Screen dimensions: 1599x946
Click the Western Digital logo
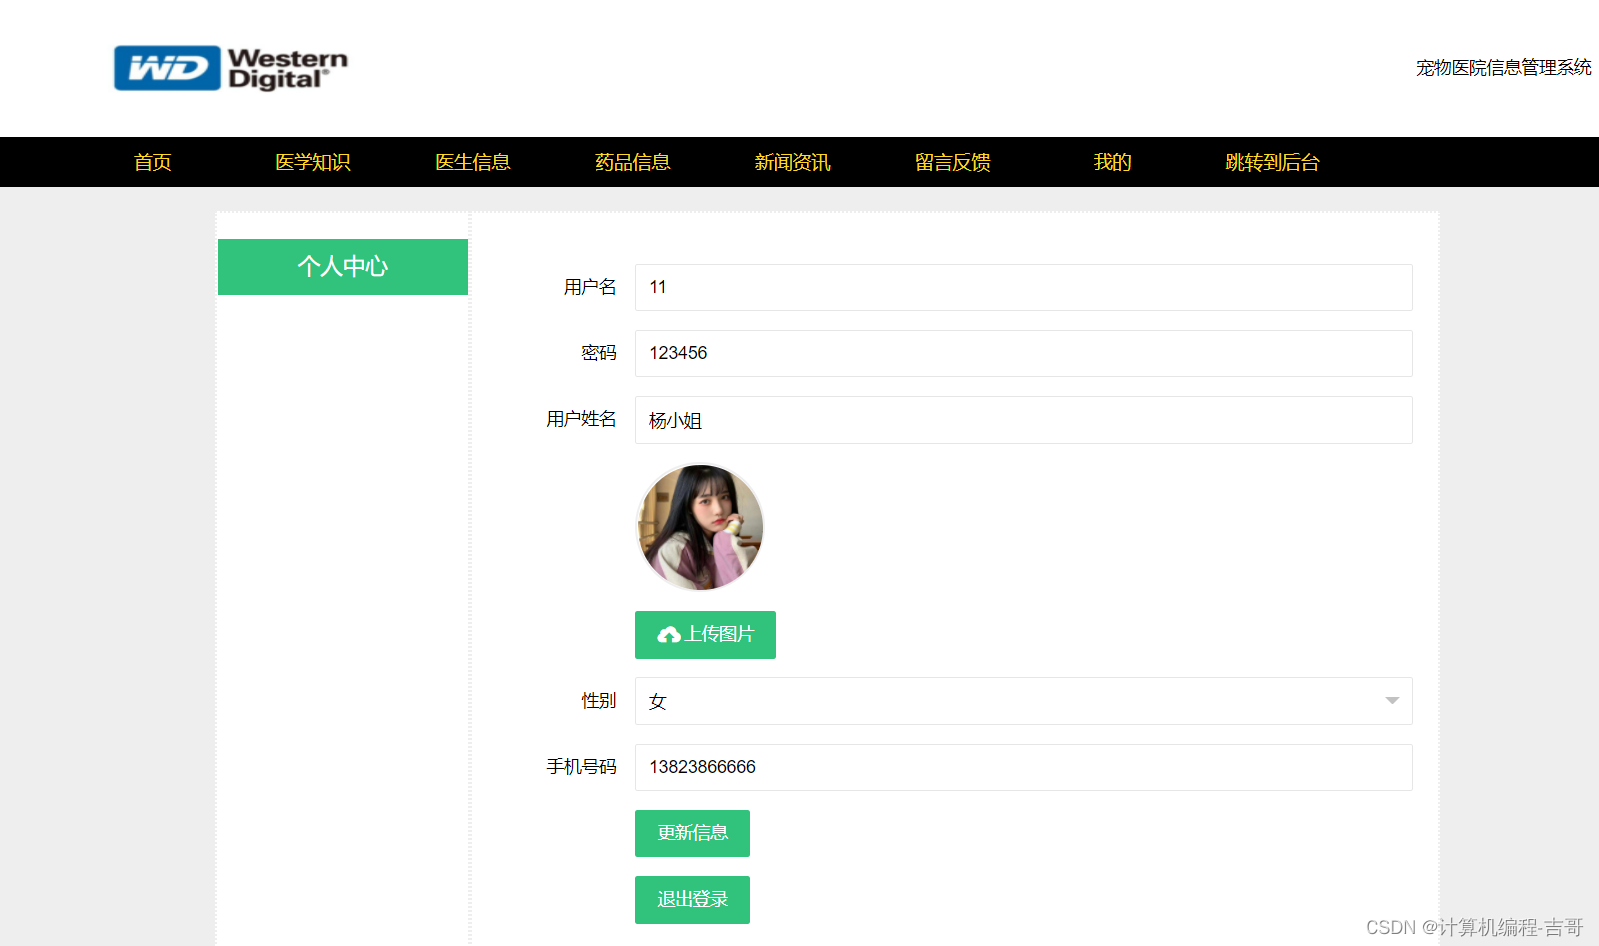pyautogui.click(x=231, y=68)
